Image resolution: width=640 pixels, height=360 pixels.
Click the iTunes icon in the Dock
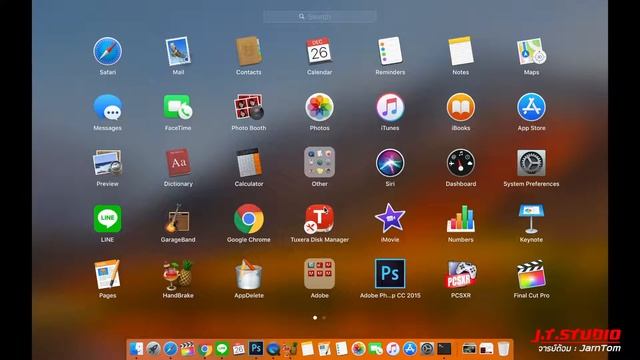pyautogui.click(x=393, y=349)
